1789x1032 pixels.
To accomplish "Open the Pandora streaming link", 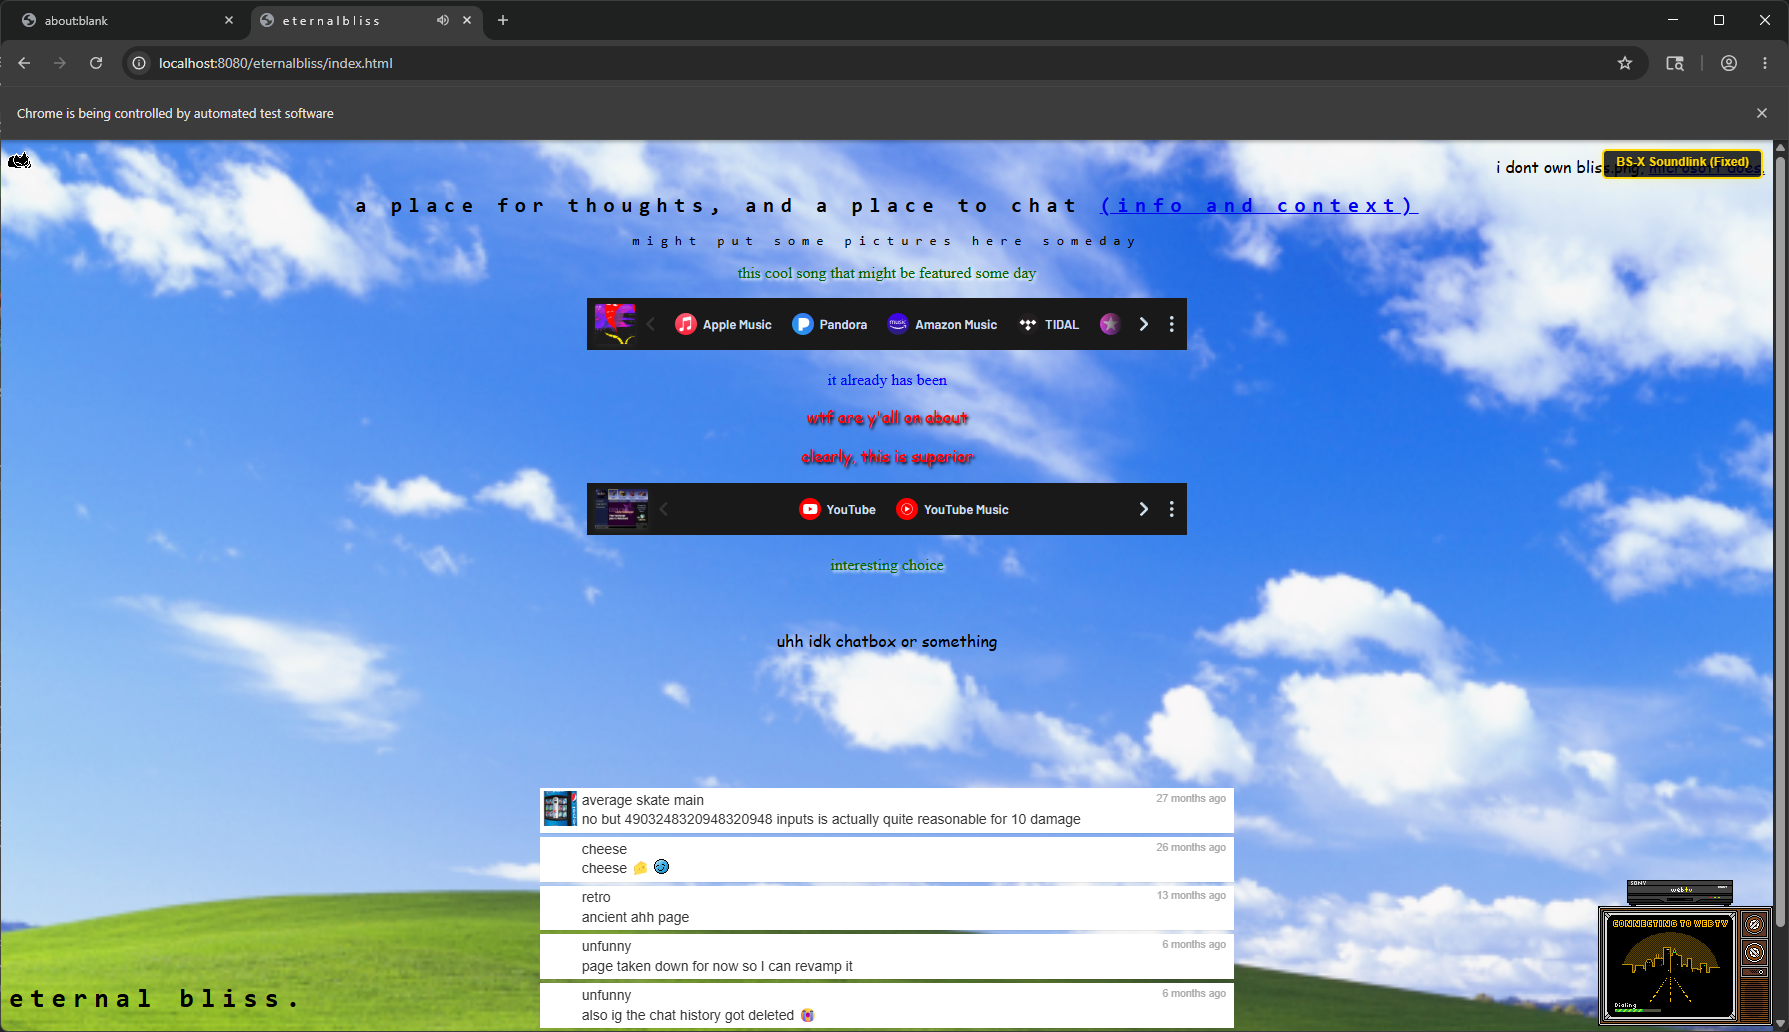I will 830,324.
